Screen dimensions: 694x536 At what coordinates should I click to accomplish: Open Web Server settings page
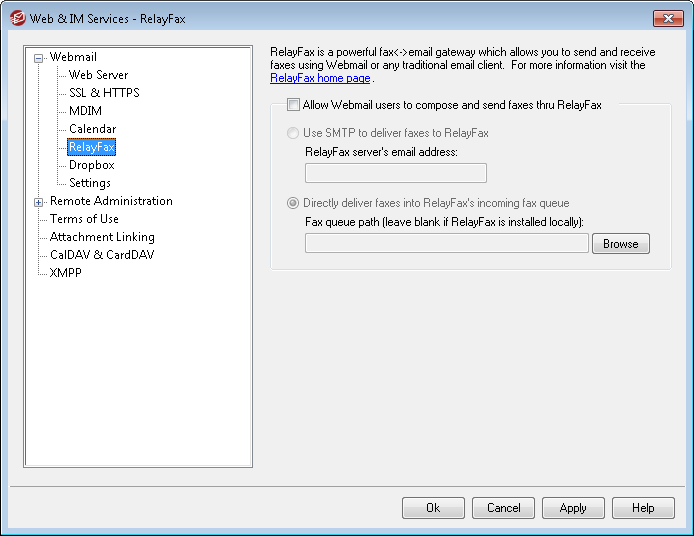pyautogui.click(x=98, y=75)
